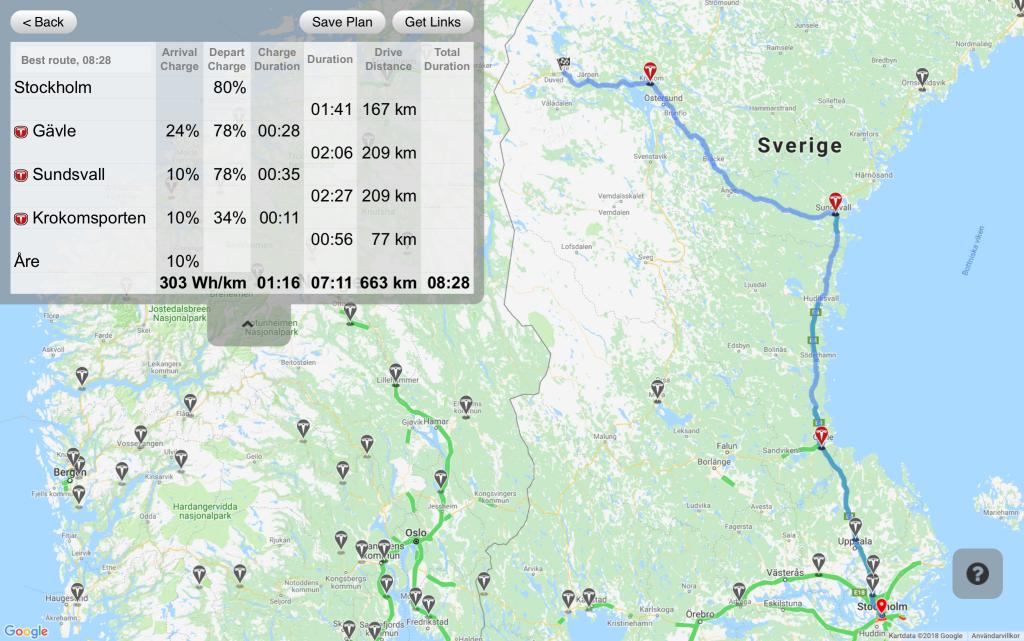This screenshot has width=1024, height=641.
Task: Open the help question mark button
Action: [x=978, y=574]
